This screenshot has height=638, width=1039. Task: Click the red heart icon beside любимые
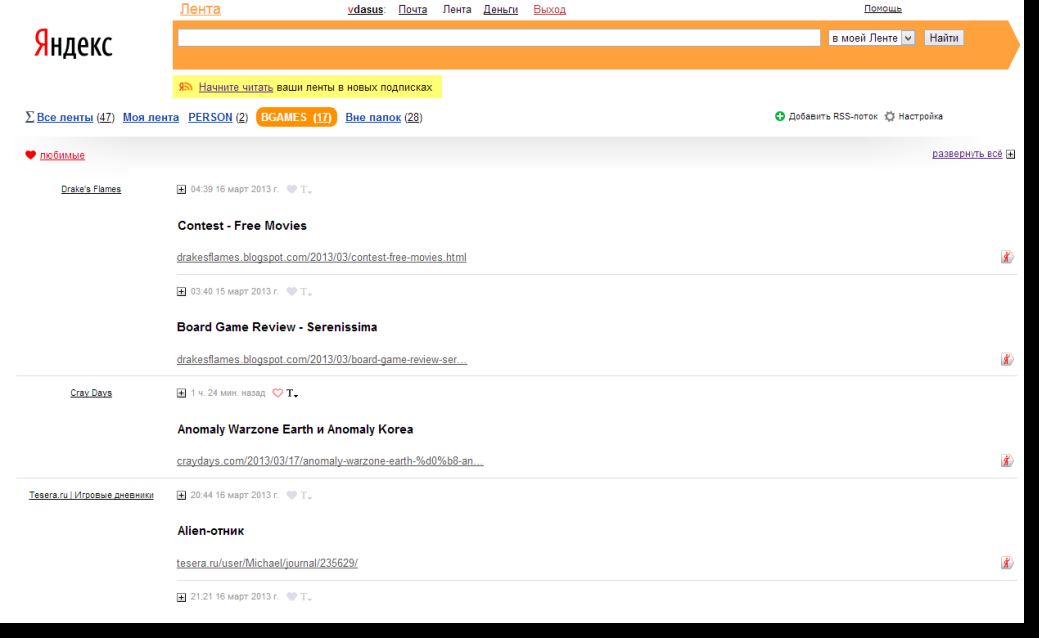pos(30,155)
